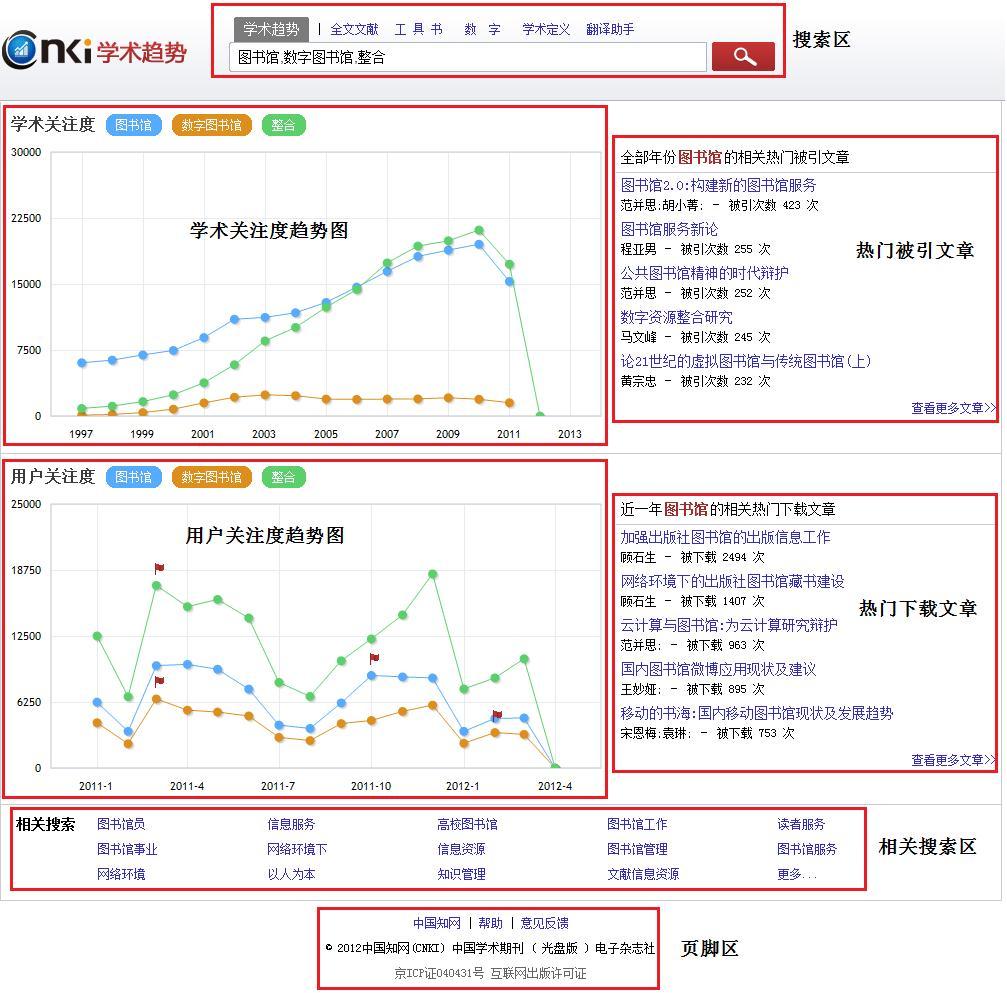This screenshot has width=1007, height=993.
Task: Click the red flag marker near 2011-10
Action: 374,658
